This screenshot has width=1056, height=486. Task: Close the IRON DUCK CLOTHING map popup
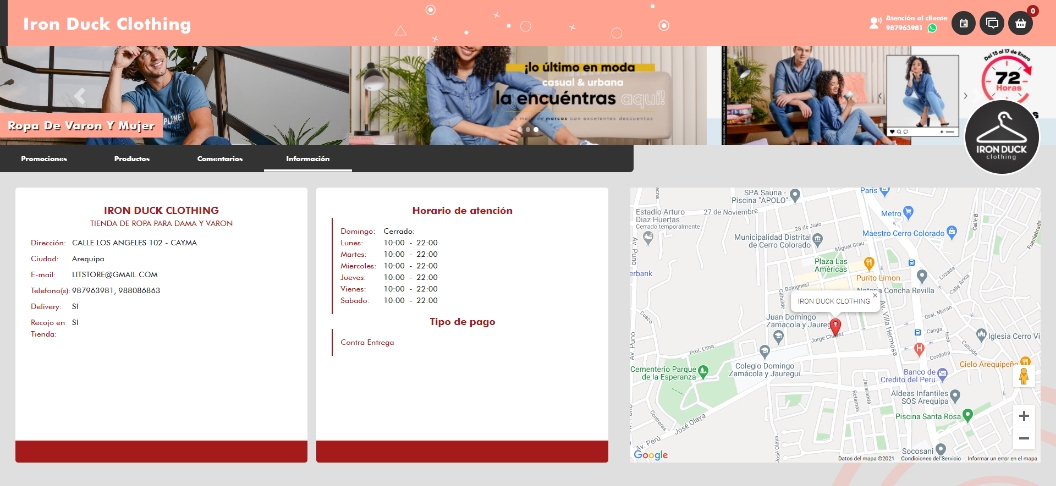point(875,295)
